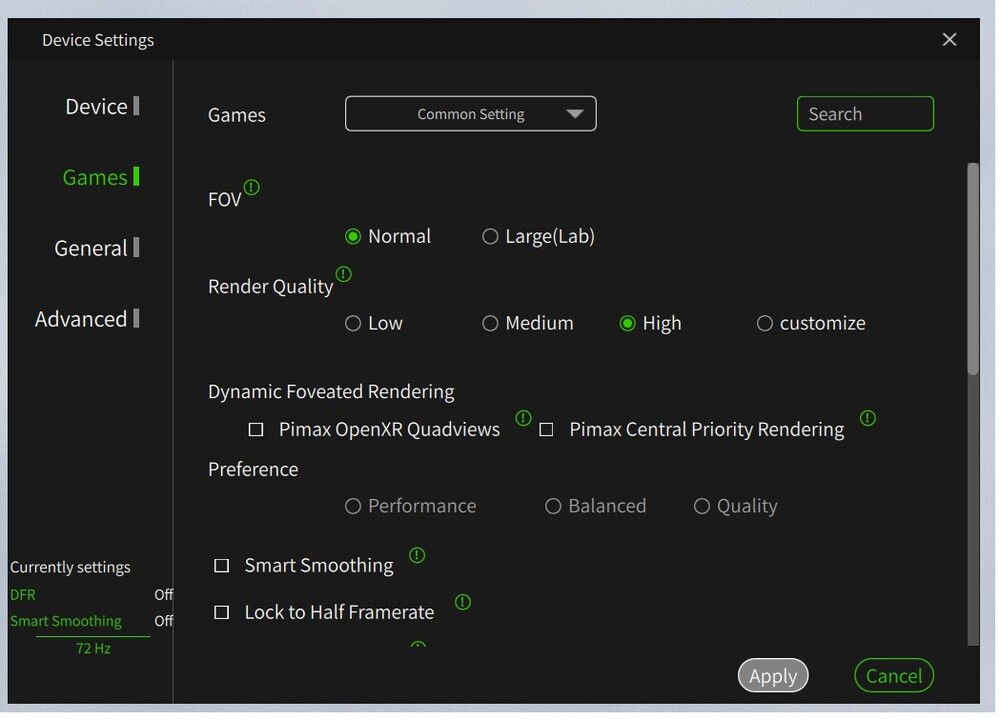Enable the Smart Smoothing checkbox
Screen dimensions: 1000x719
[x=222, y=566]
